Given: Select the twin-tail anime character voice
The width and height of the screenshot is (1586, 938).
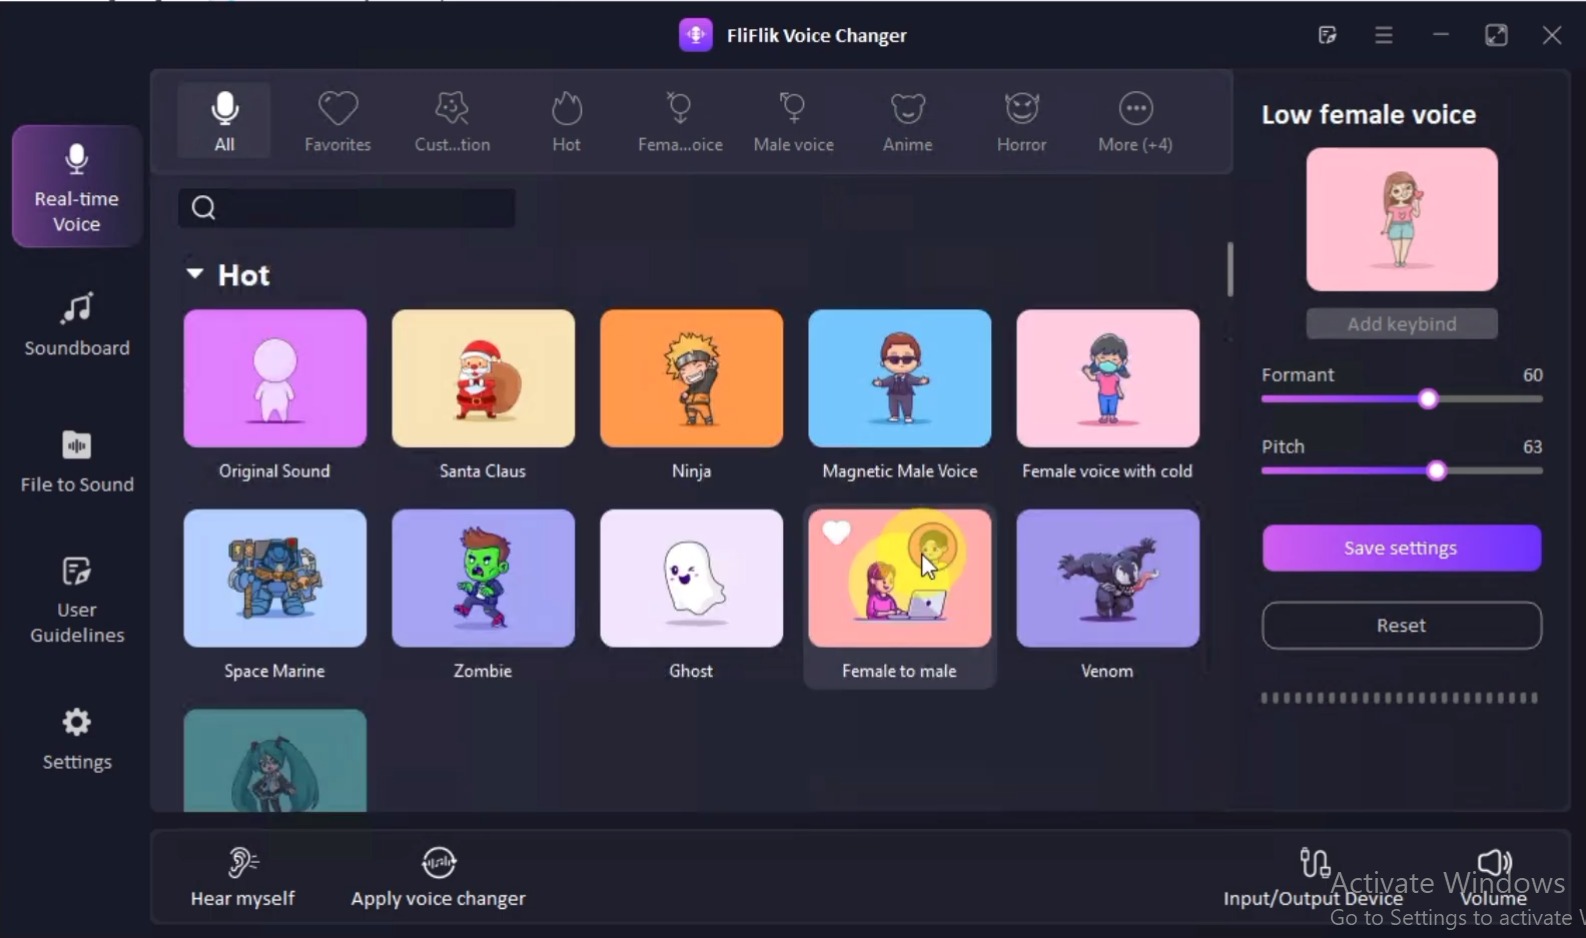Looking at the screenshot, I should click(x=275, y=760).
